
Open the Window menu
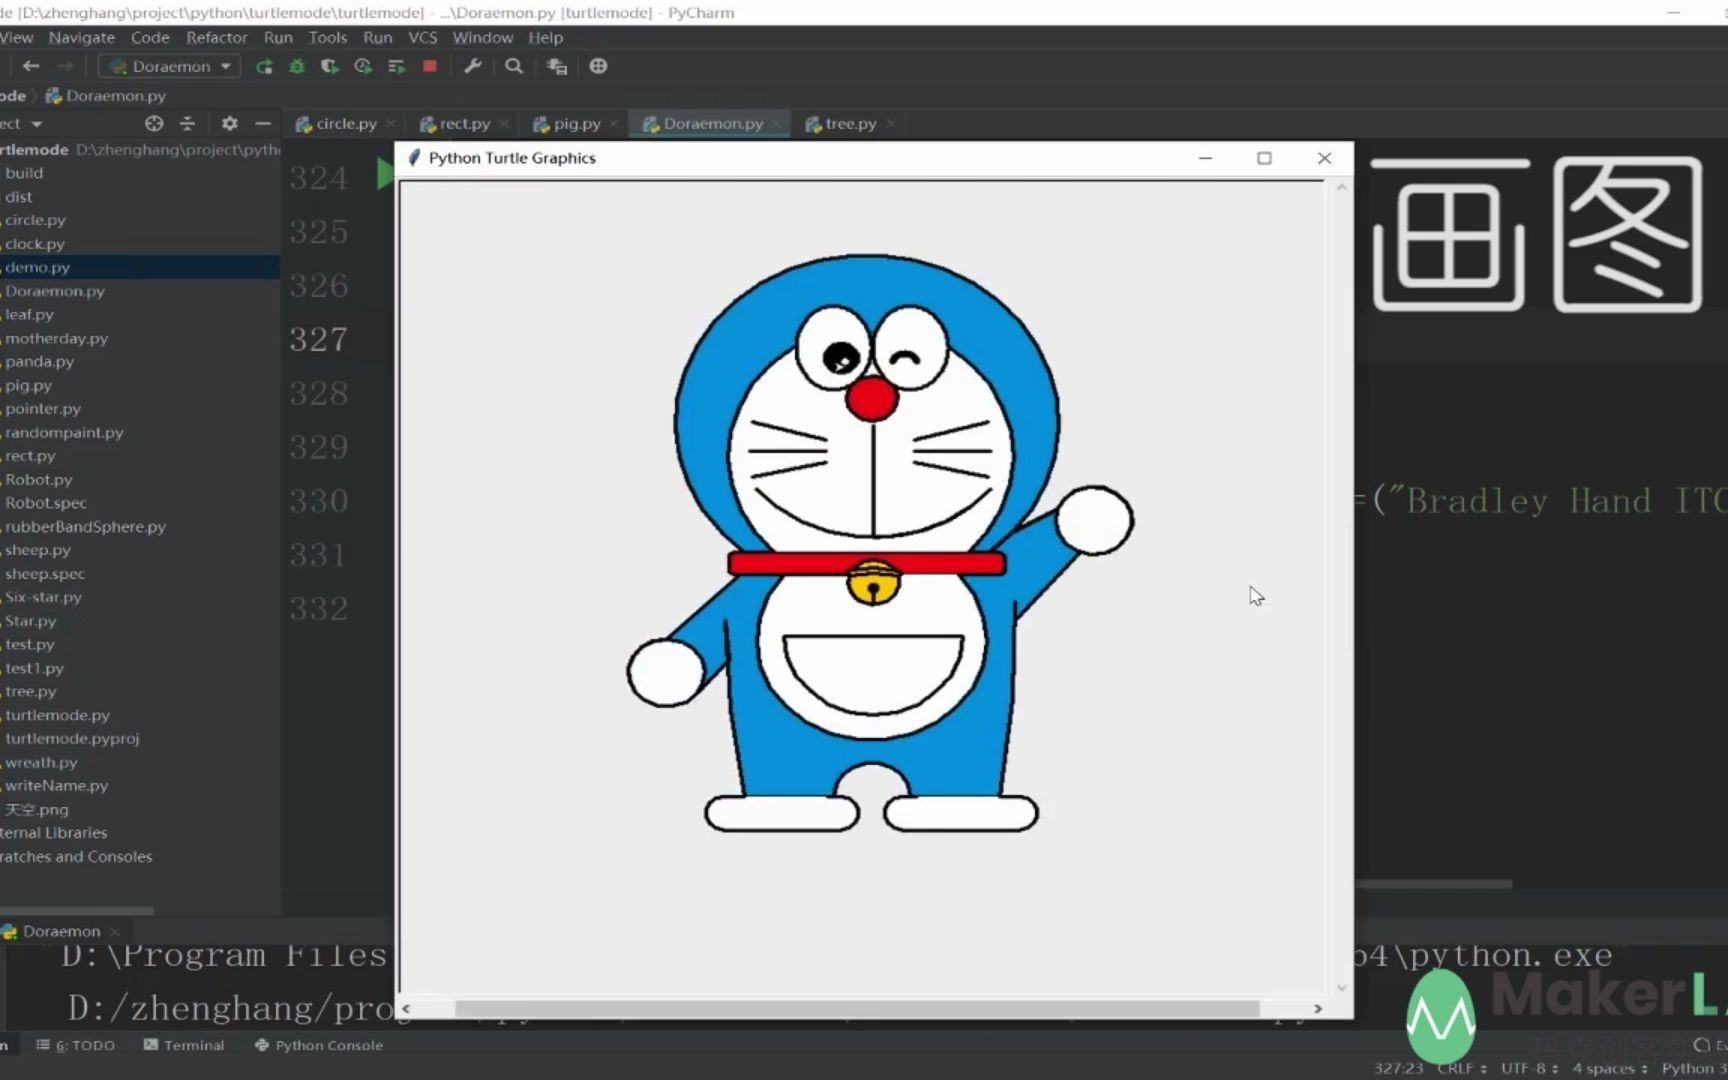pos(482,37)
